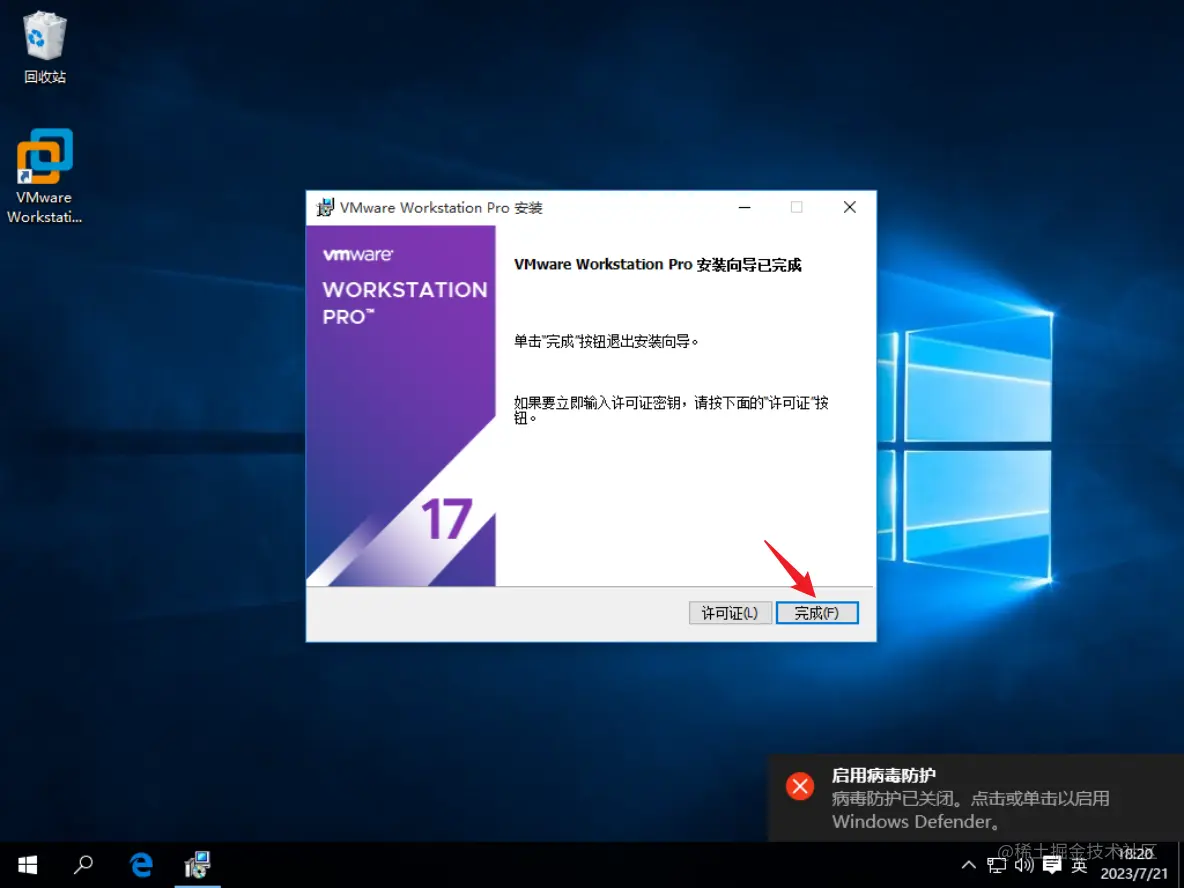
Task: Open the 许可证(L) license button
Action: [729, 612]
